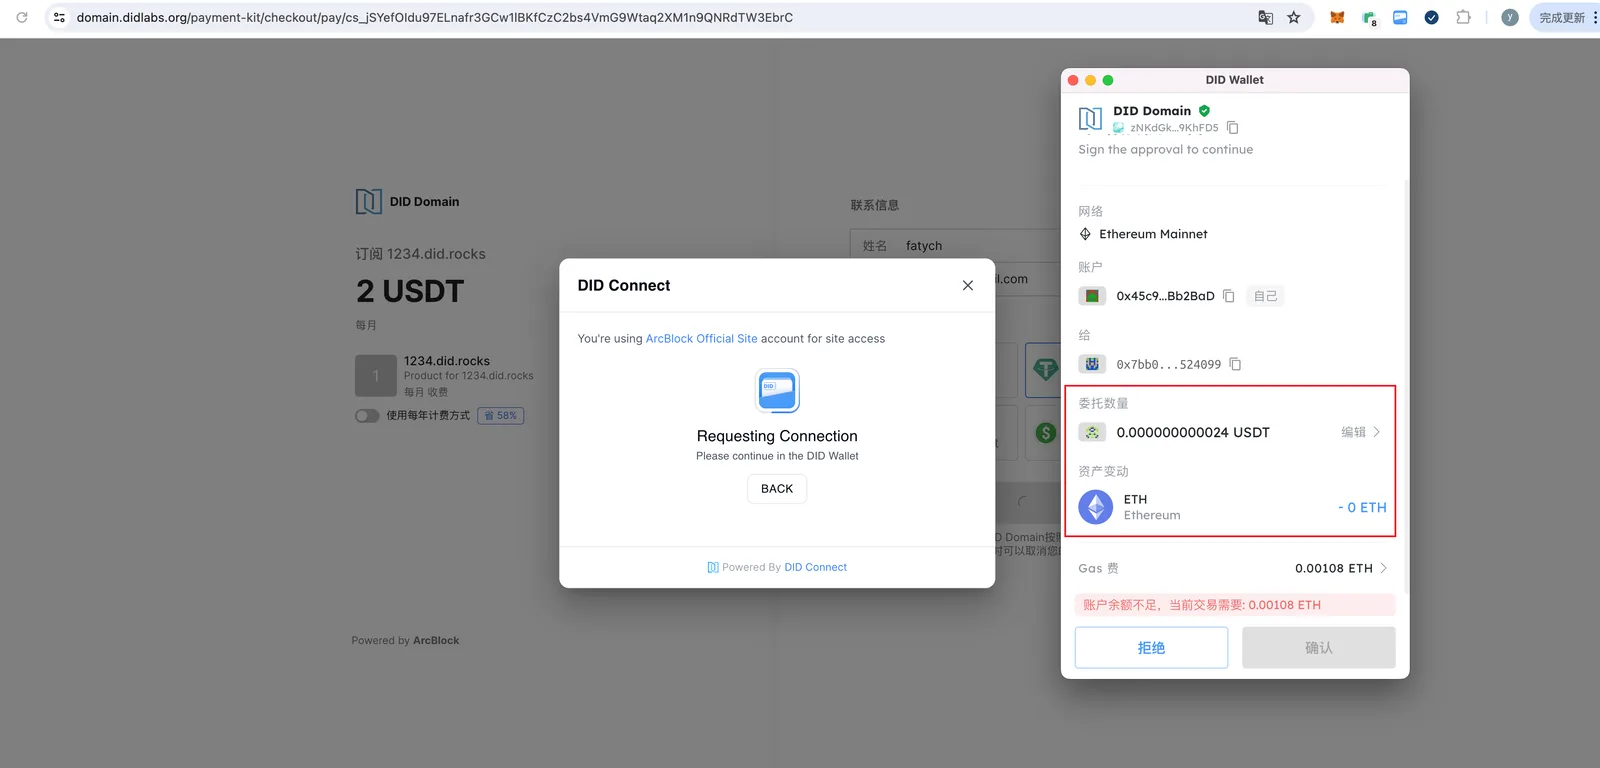Image resolution: width=1600 pixels, height=768 pixels.
Task: Click the insufficient balance warning message
Action: click(1235, 605)
